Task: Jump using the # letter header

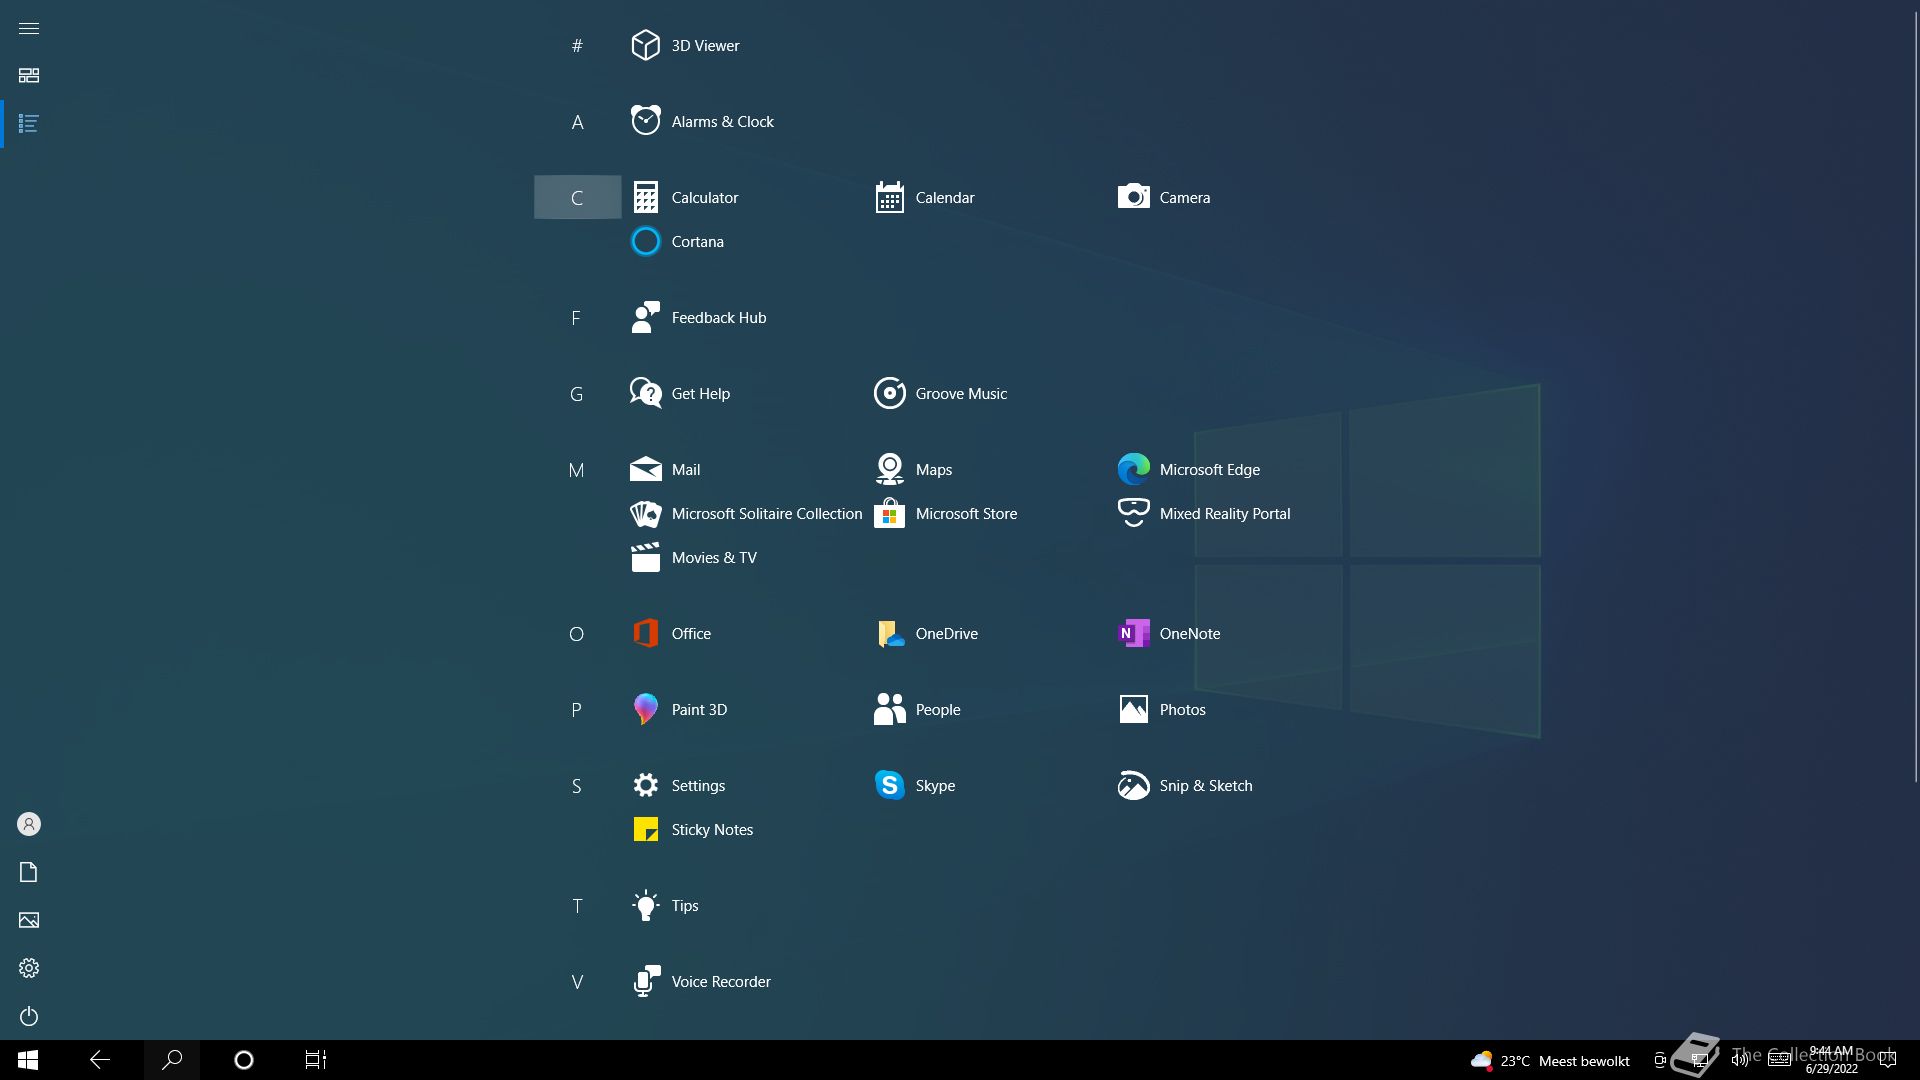Action: (x=577, y=46)
